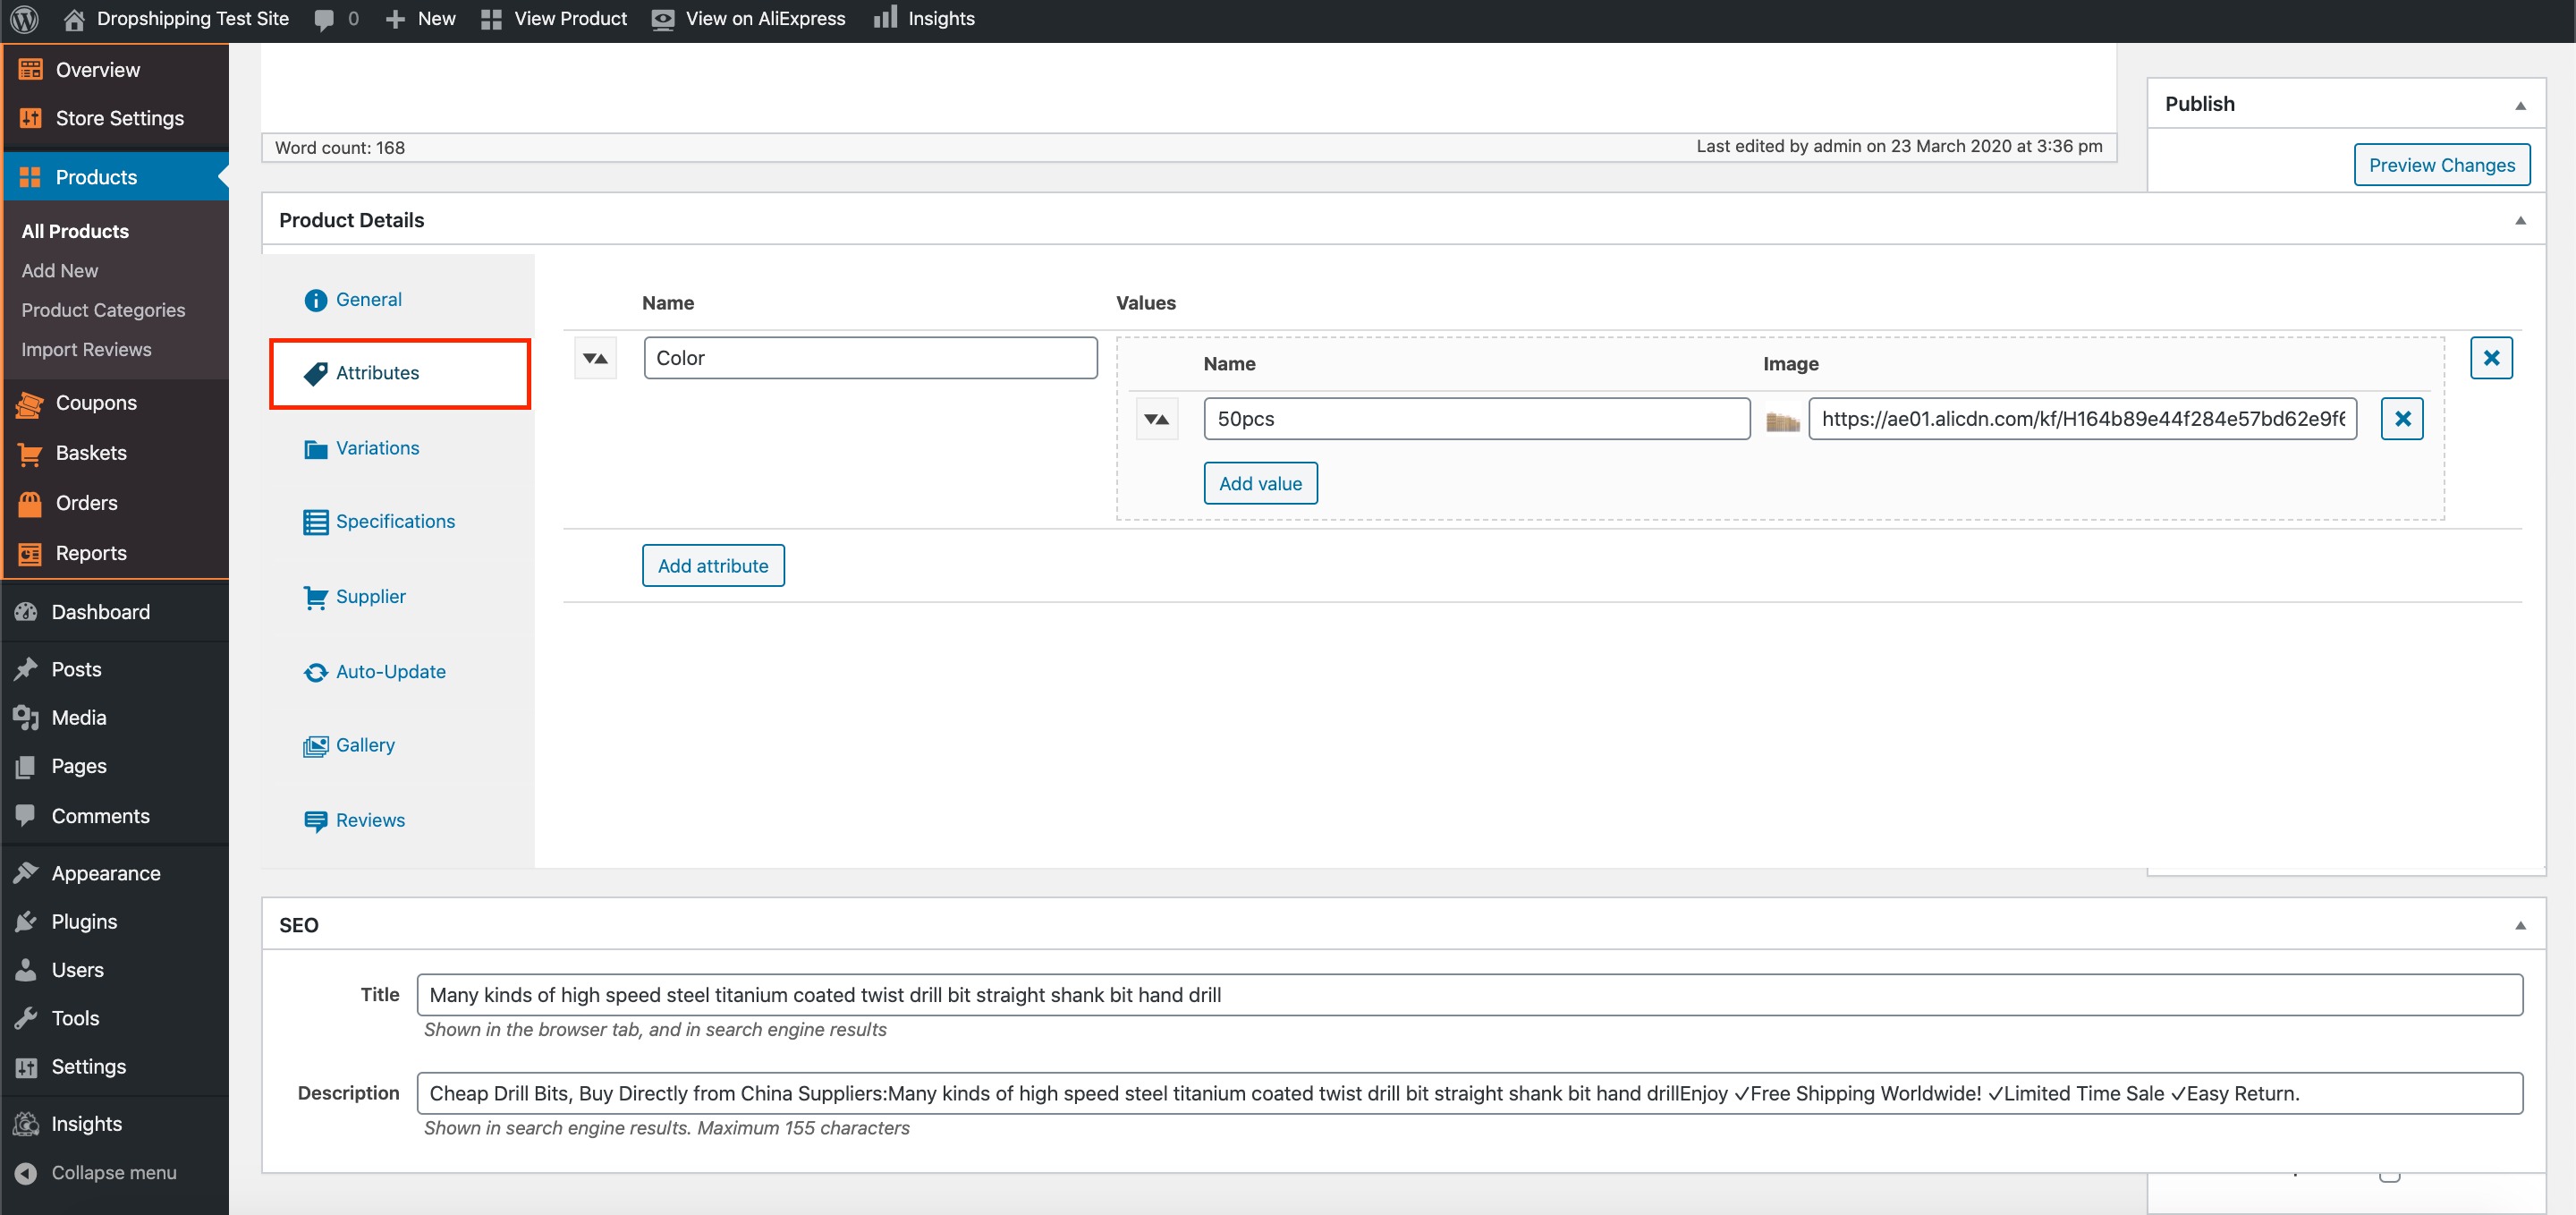Delete the 50pcs value with X button

pyautogui.click(x=2401, y=419)
